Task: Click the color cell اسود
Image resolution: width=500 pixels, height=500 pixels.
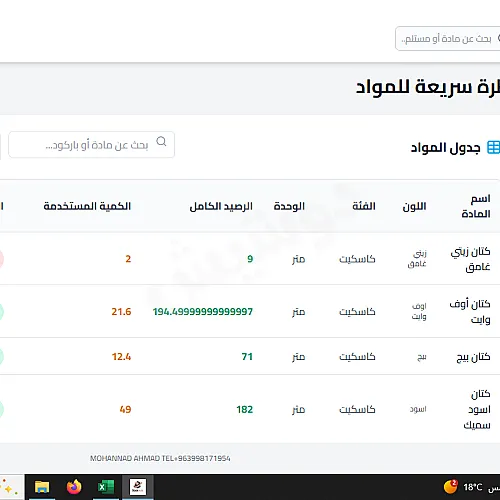Action: (x=418, y=409)
